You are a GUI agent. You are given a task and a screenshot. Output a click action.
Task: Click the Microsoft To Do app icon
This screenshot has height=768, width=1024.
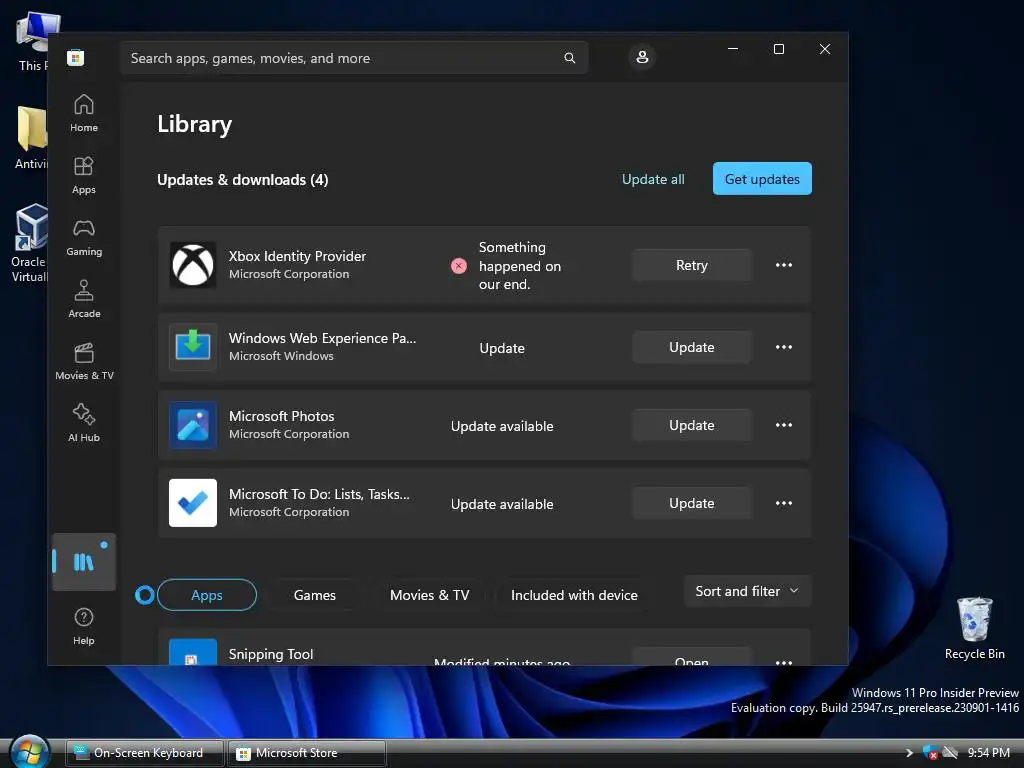(x=193, y=503)
